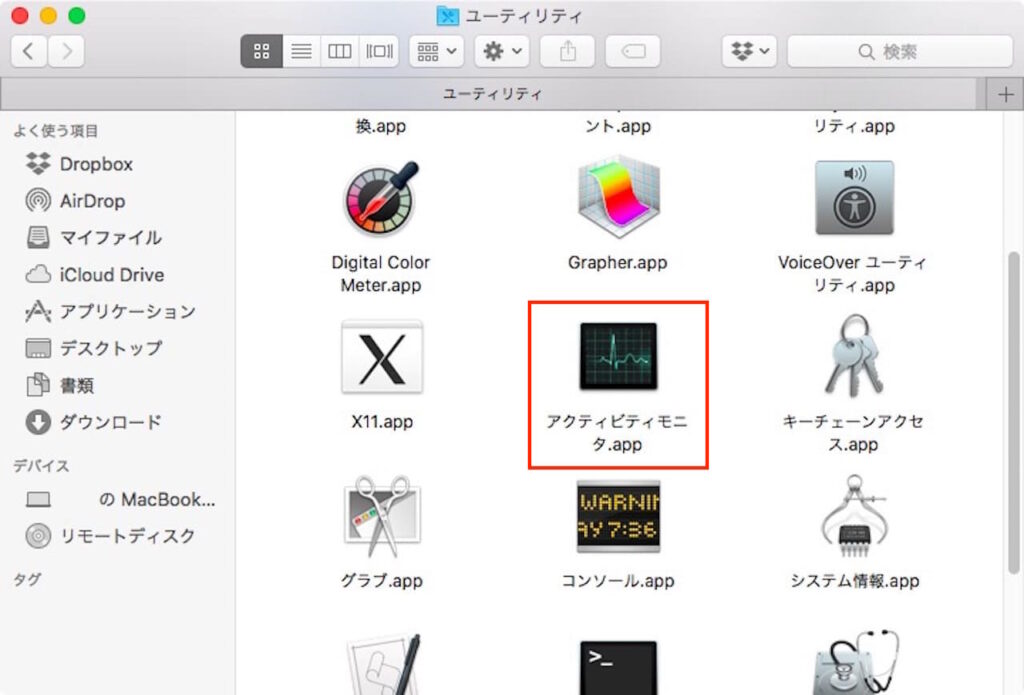
Task: Switch to list view
Action: coord(301,51)
